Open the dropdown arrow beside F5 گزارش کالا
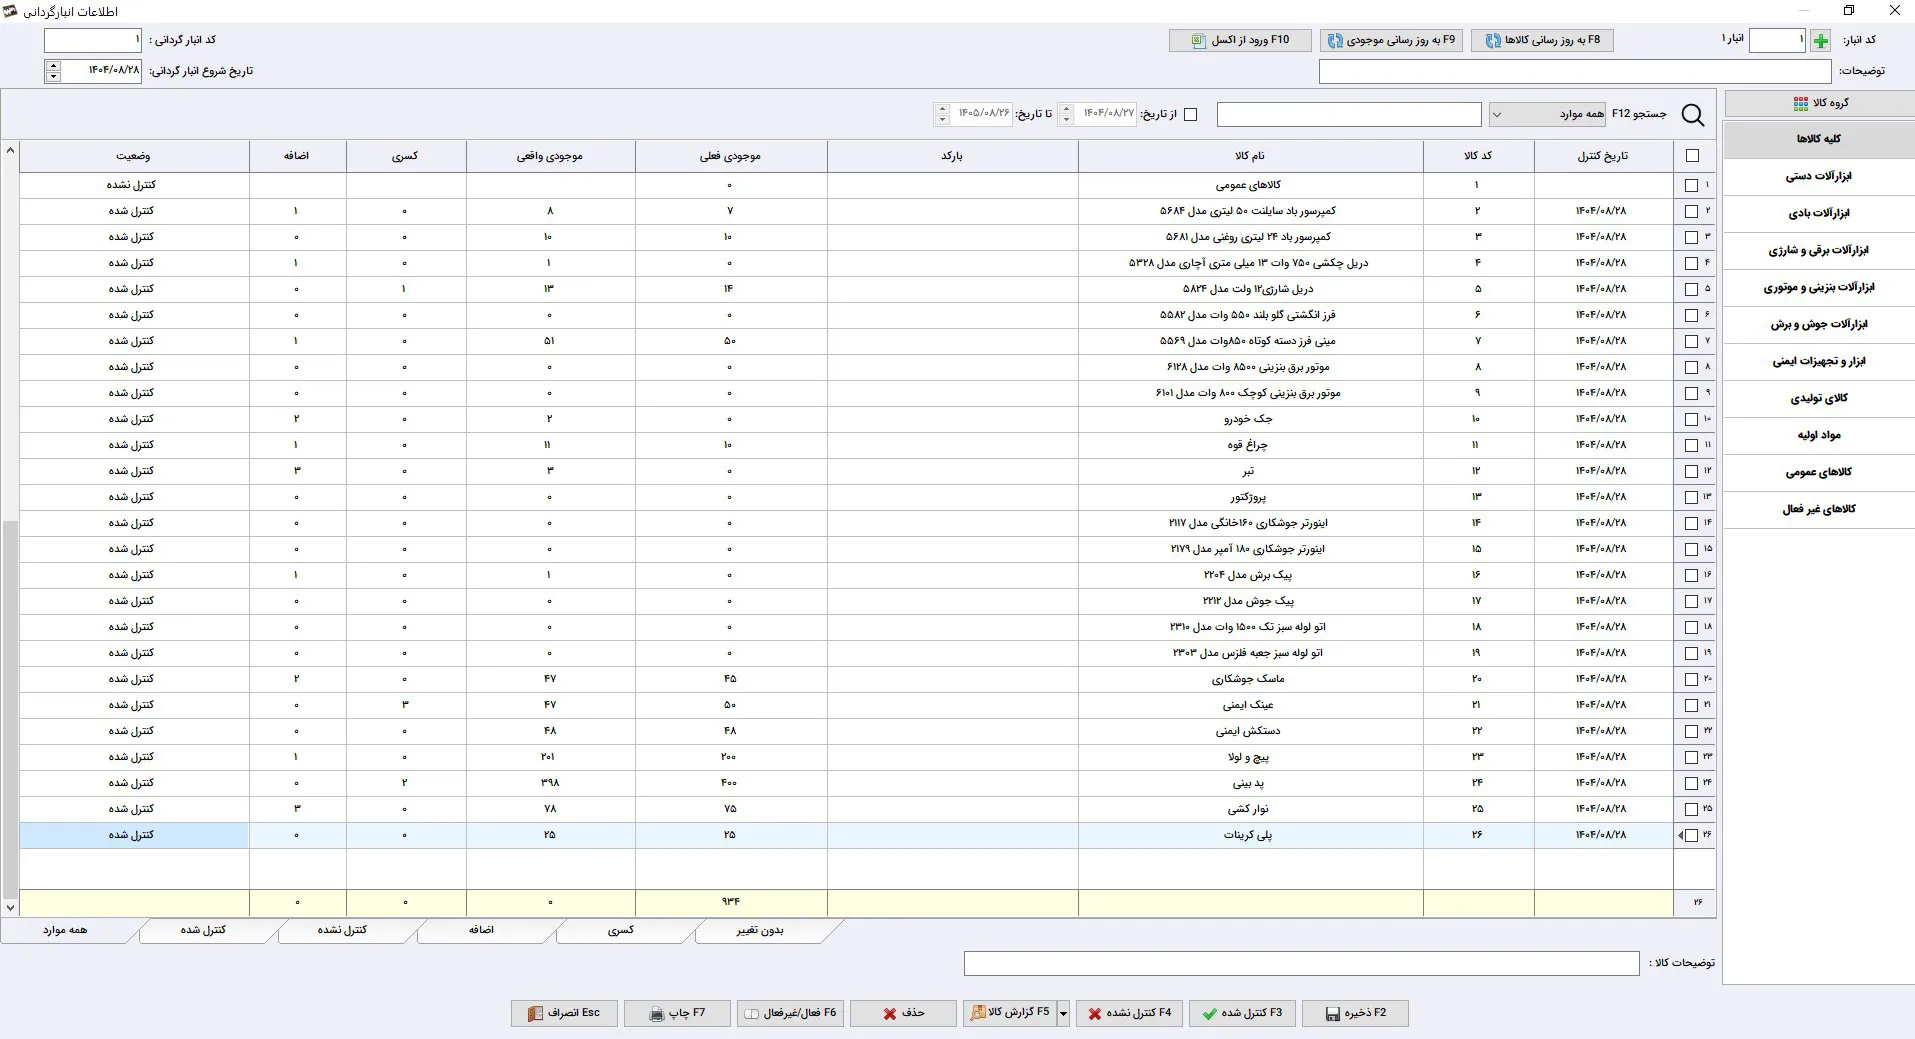Image resolution: width=1915 pixels, height=1039 pixels. 1063,1014
